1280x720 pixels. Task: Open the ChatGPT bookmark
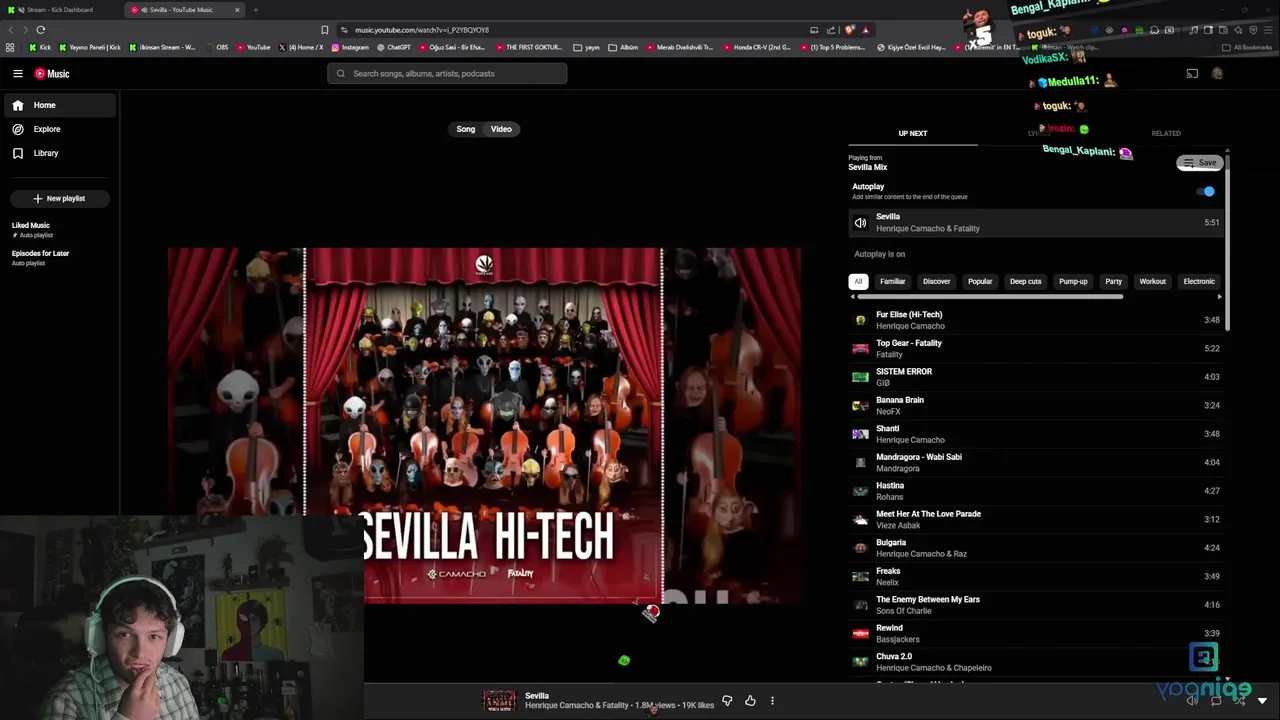point(393,47)
